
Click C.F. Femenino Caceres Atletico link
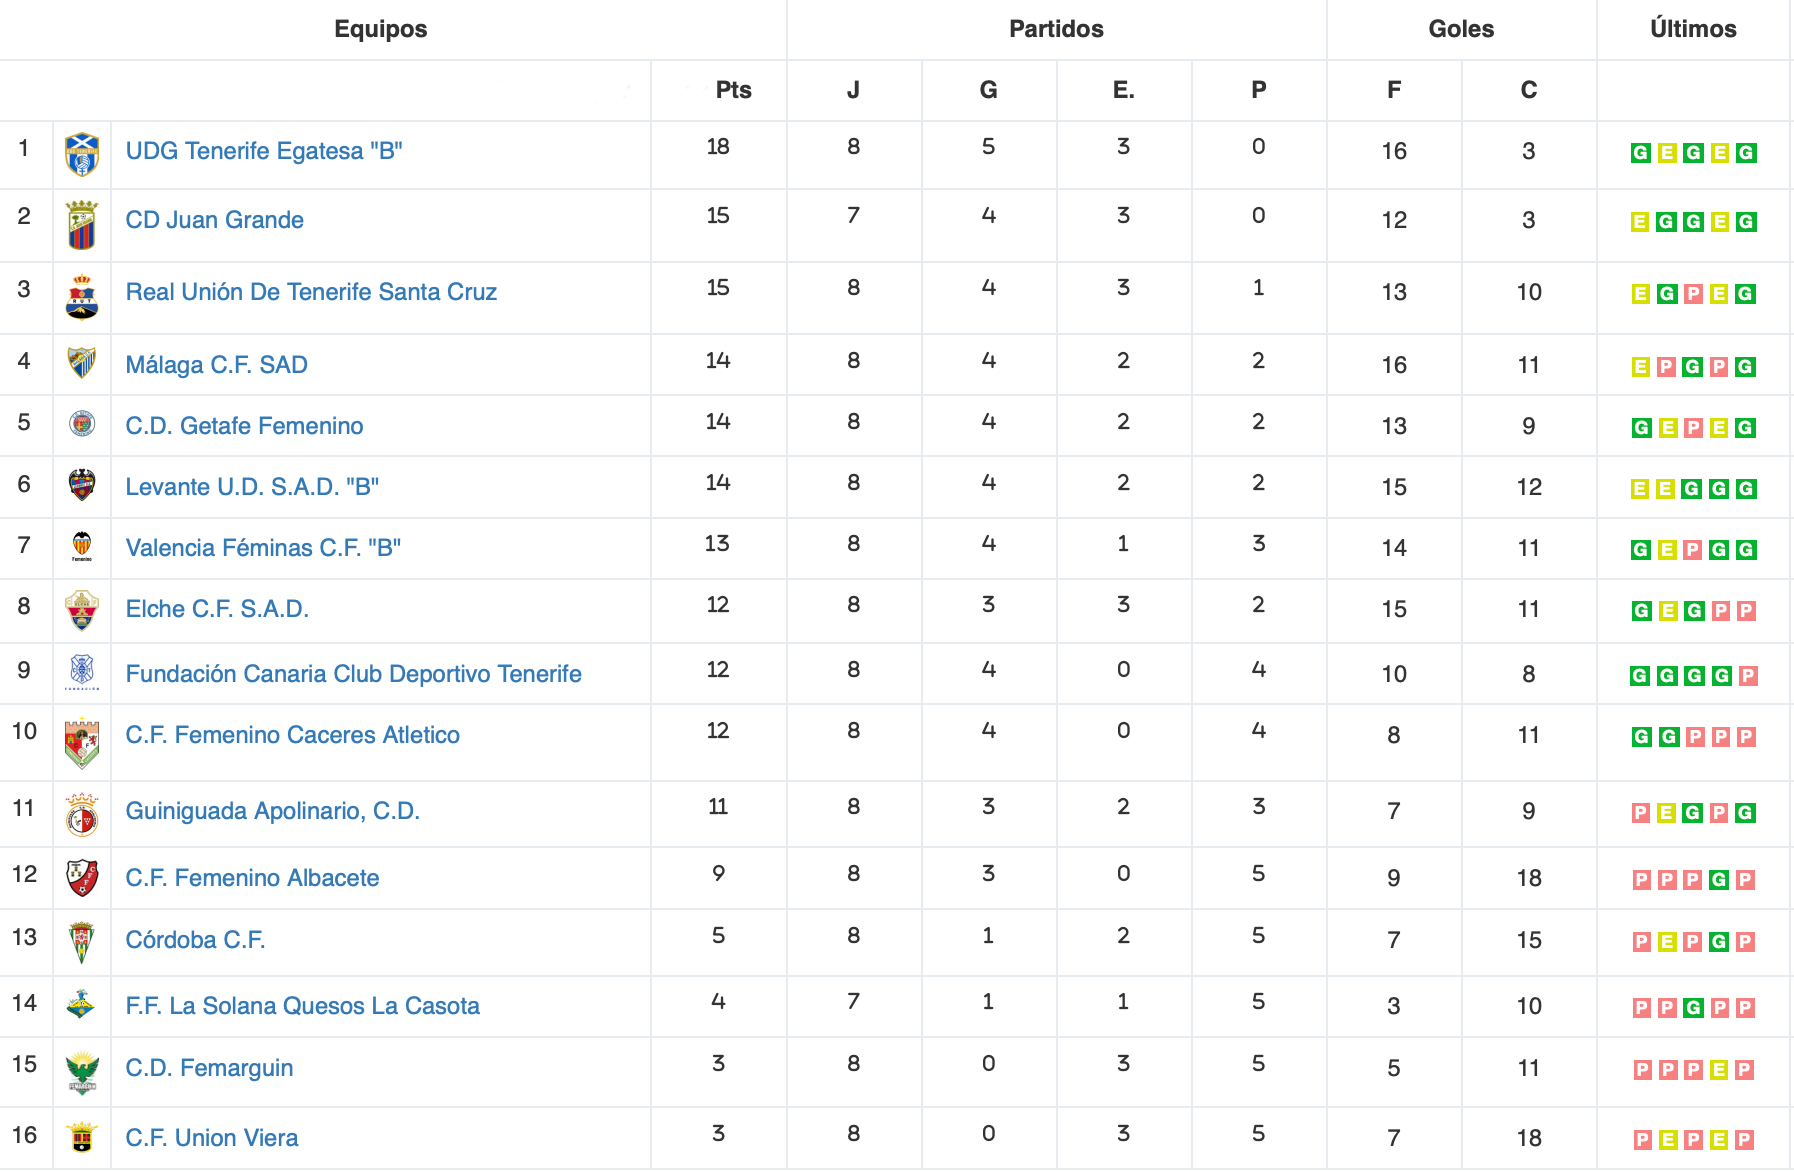coord(292,735)
